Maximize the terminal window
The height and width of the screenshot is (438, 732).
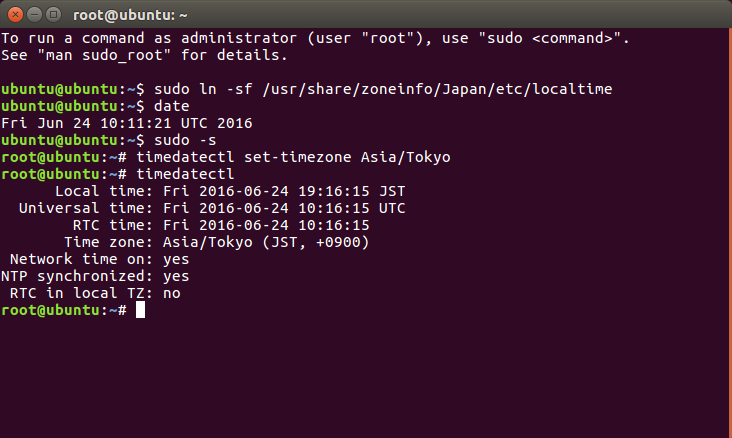coord(54,15)
